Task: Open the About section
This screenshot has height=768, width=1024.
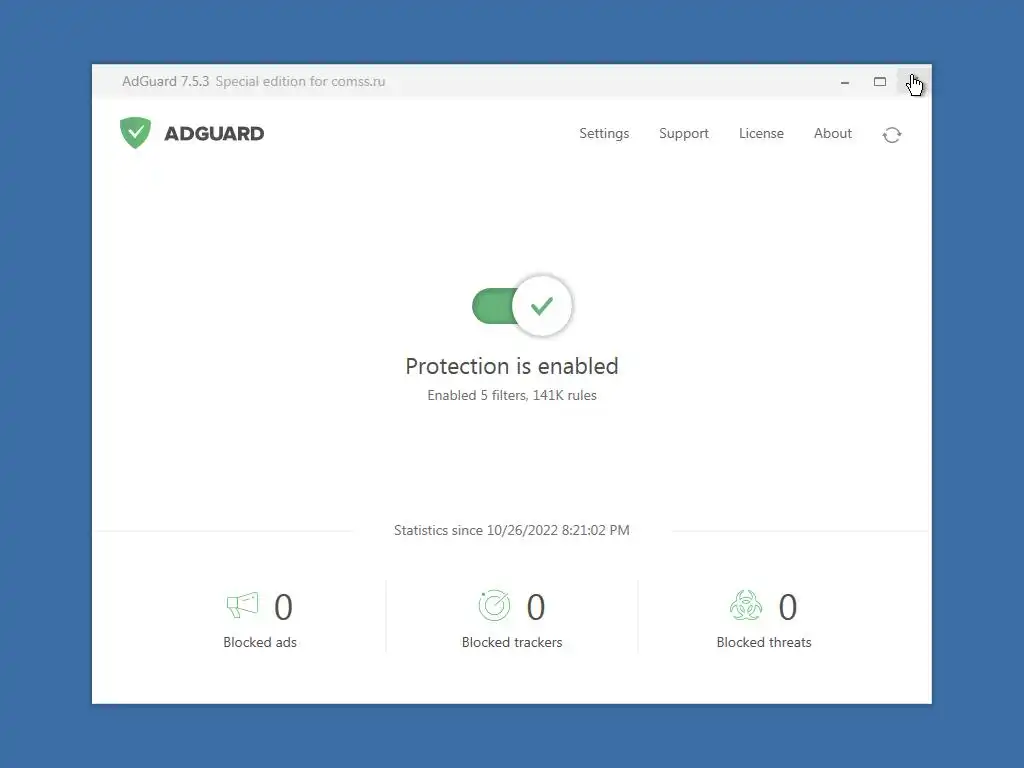Action: (832, 133)
